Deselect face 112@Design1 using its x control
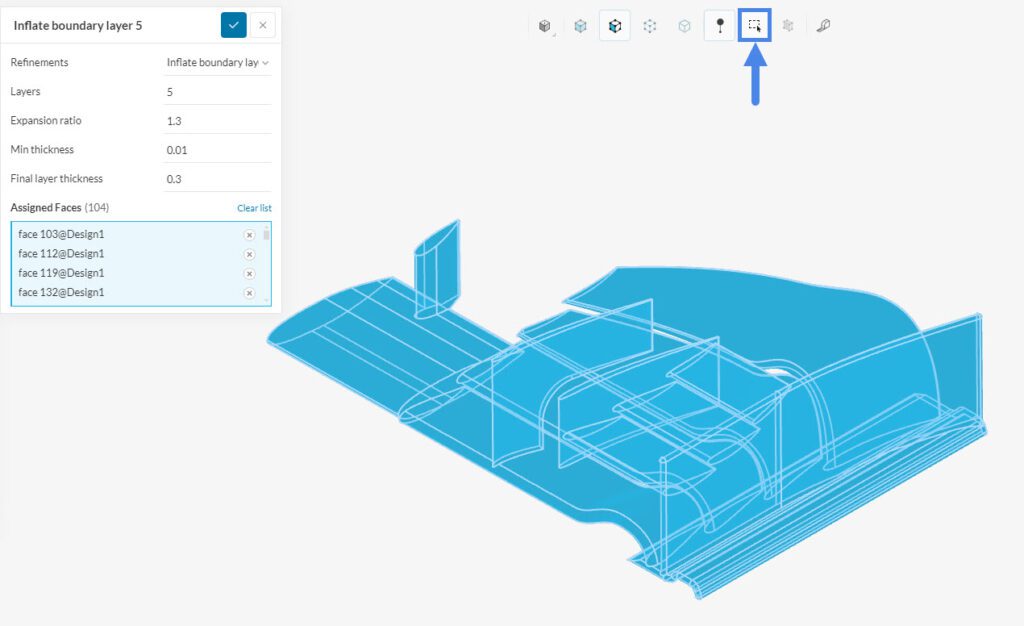 248,253
